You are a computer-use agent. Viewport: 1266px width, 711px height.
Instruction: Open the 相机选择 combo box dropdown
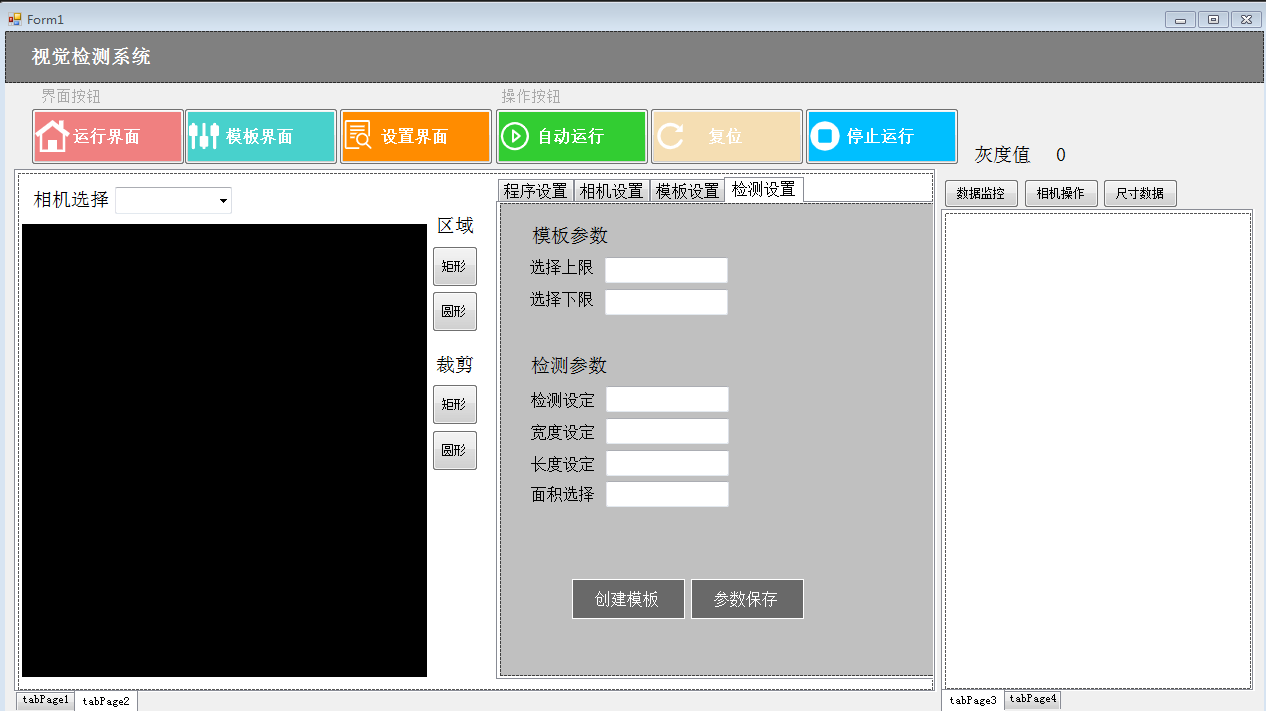(x=223, y=201)
